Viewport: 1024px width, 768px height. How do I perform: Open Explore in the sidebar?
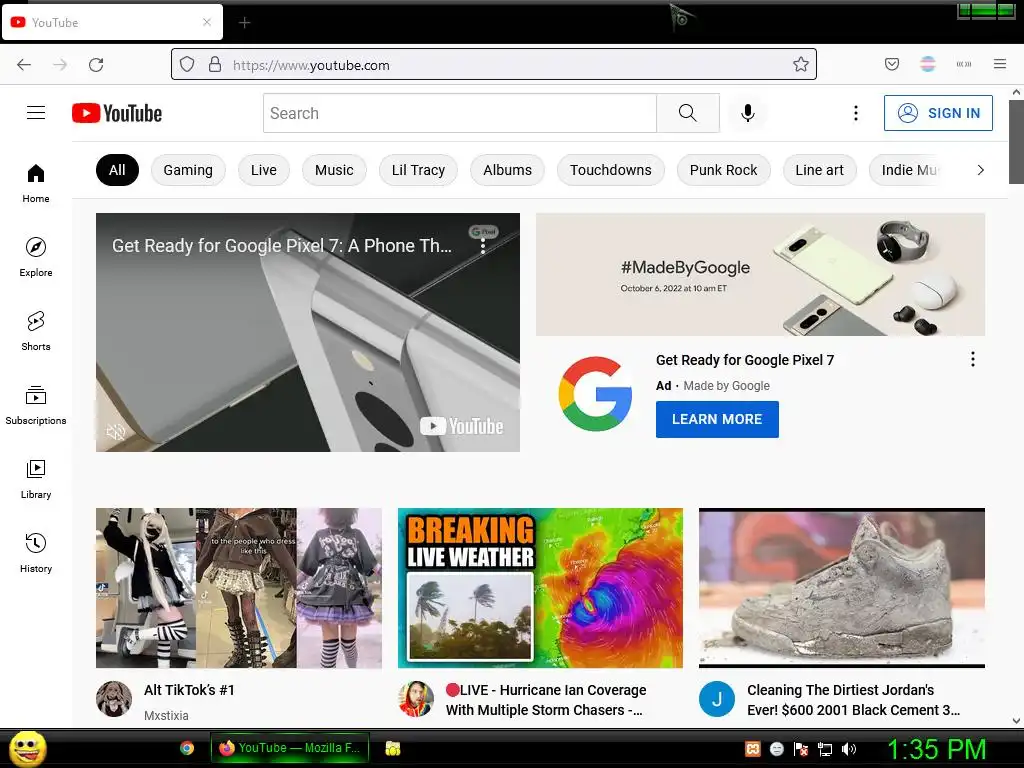[36, 257]
